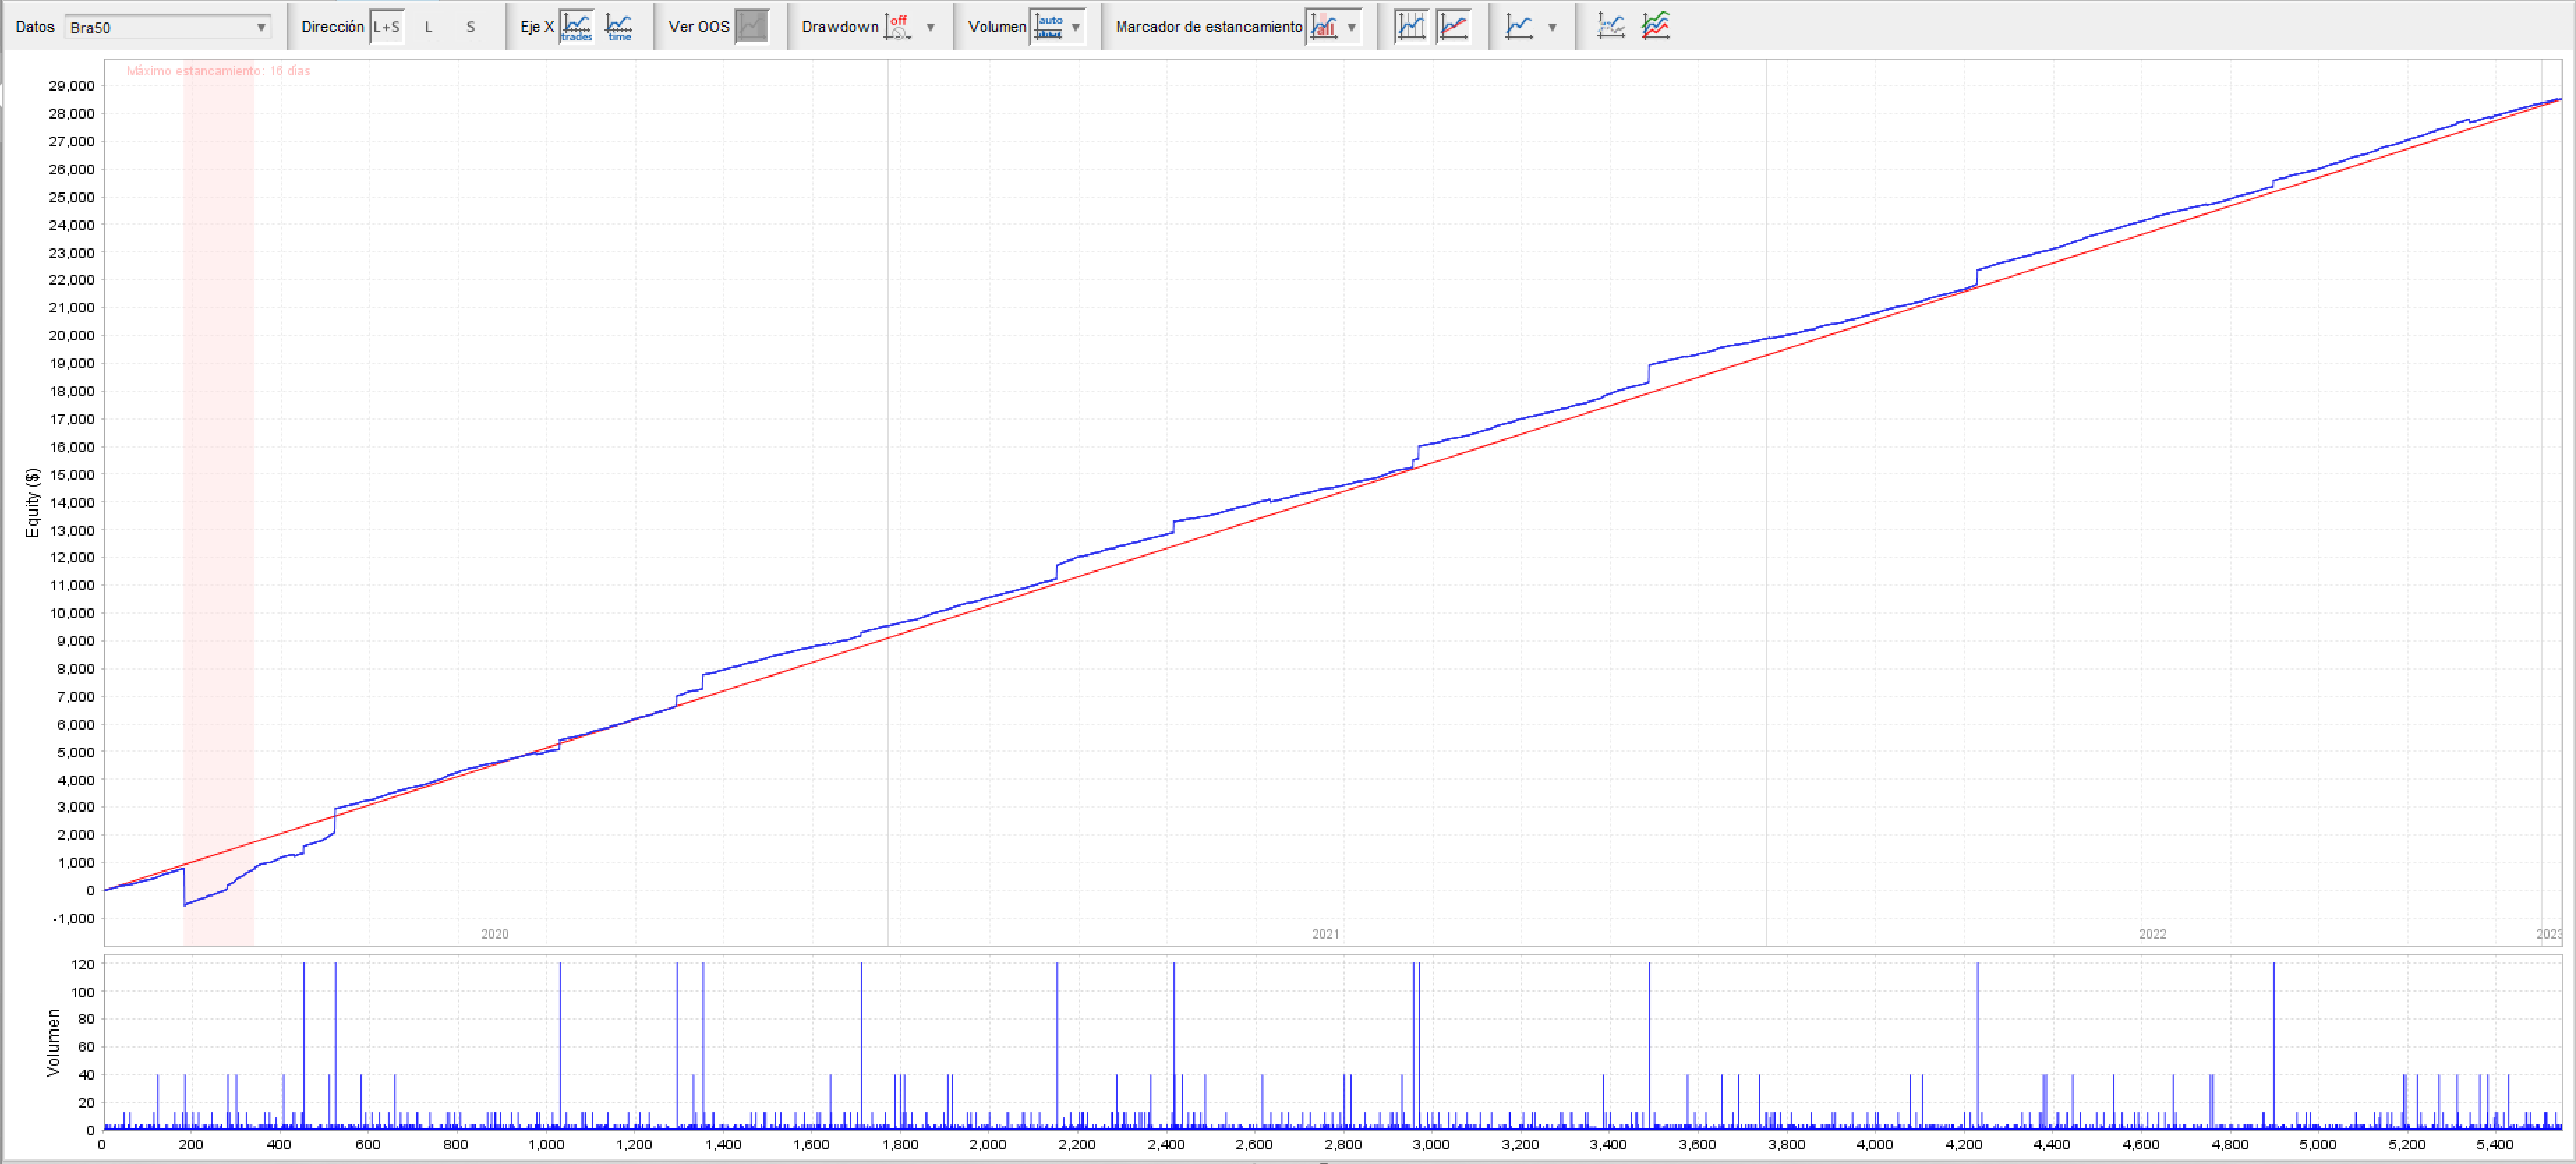Set Eje X to trades mode
This screenshot has height=1164, width=2576.
coord(576,27)
